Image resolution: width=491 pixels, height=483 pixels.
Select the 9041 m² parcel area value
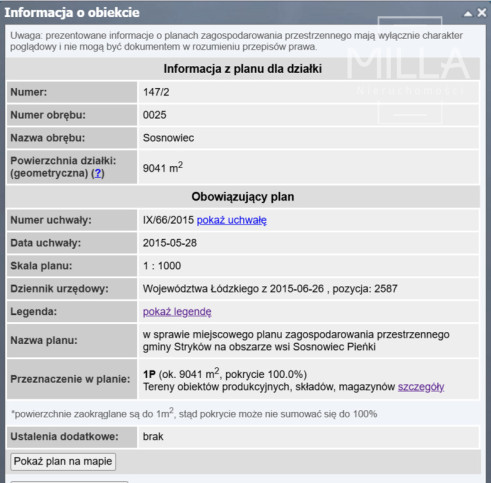tap(163, 167)
